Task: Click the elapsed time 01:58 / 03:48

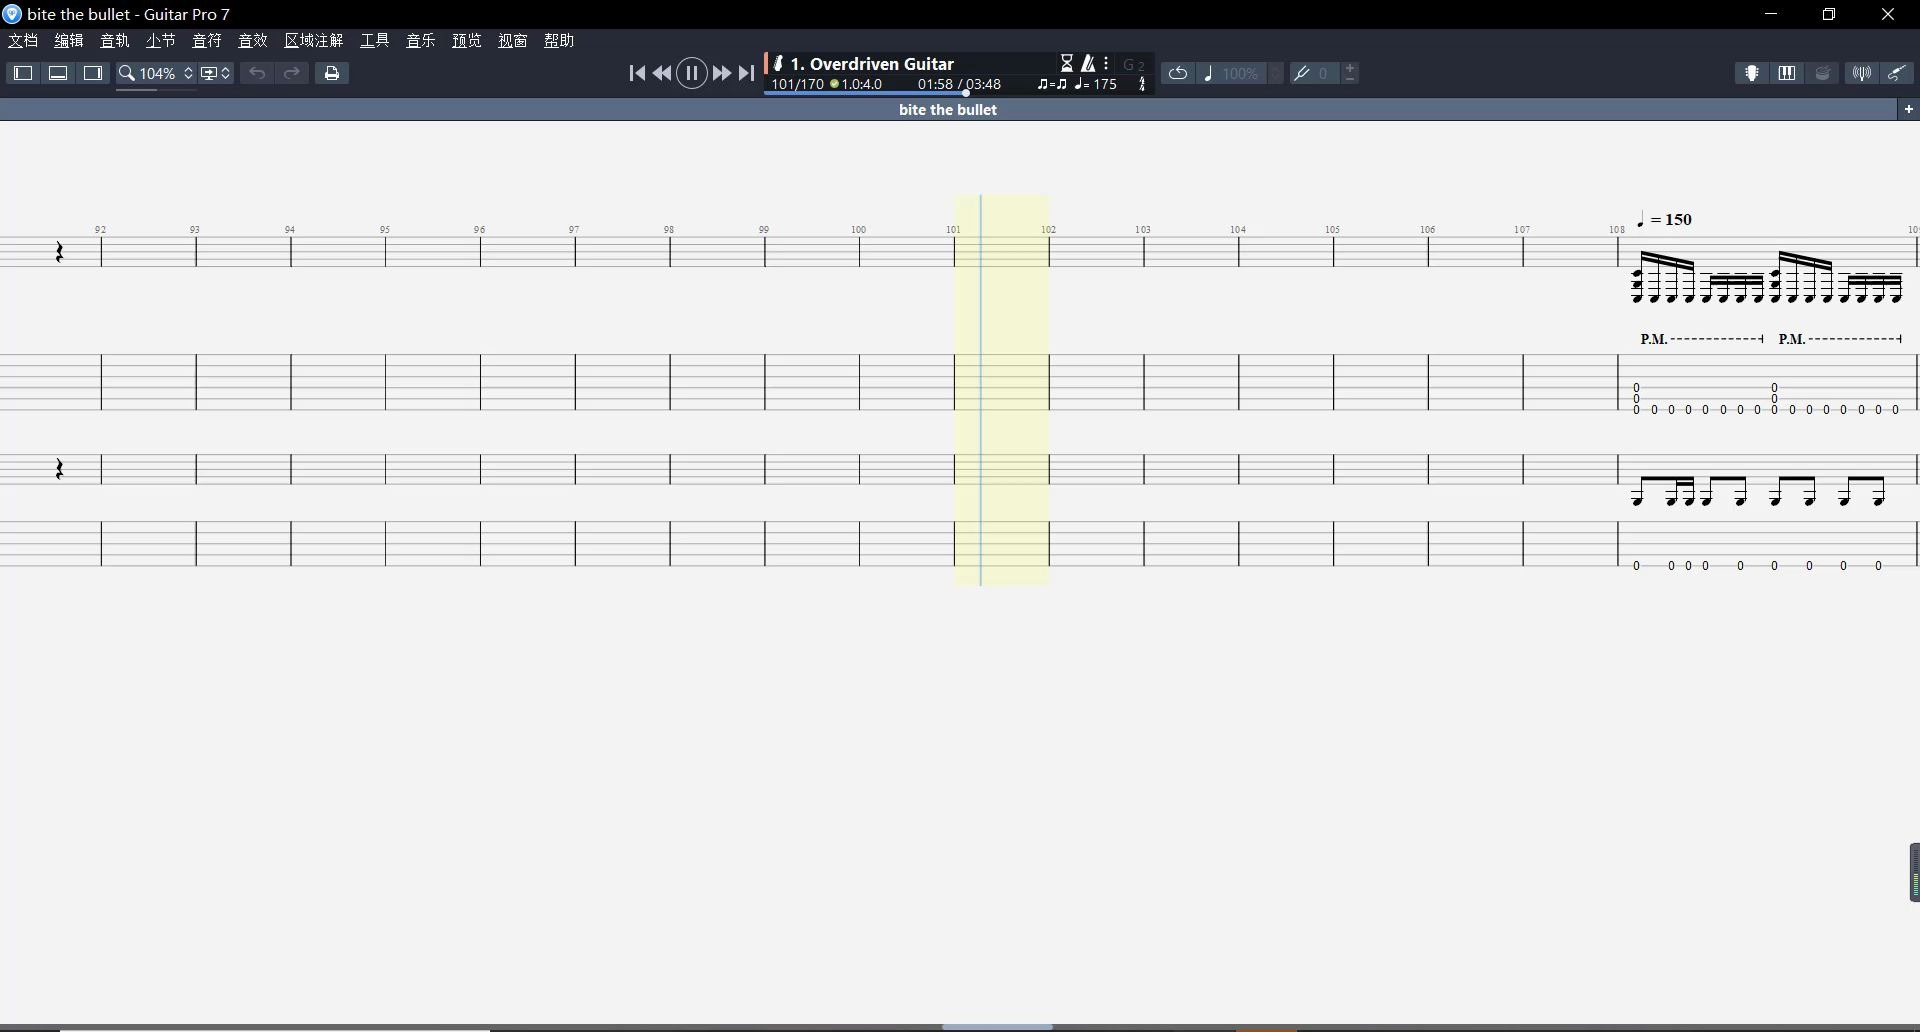Action: coord(959,85)
